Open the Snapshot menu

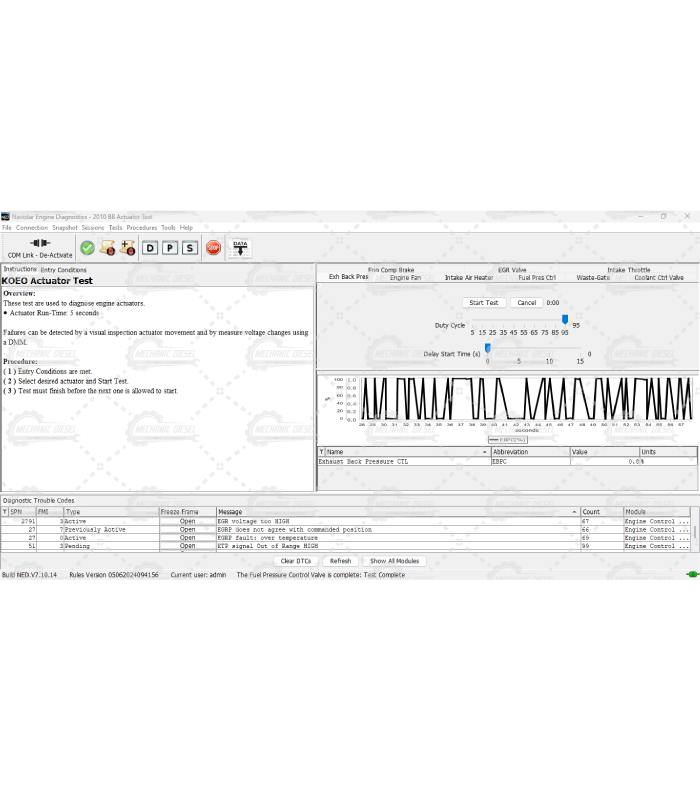tap(64, 228)
